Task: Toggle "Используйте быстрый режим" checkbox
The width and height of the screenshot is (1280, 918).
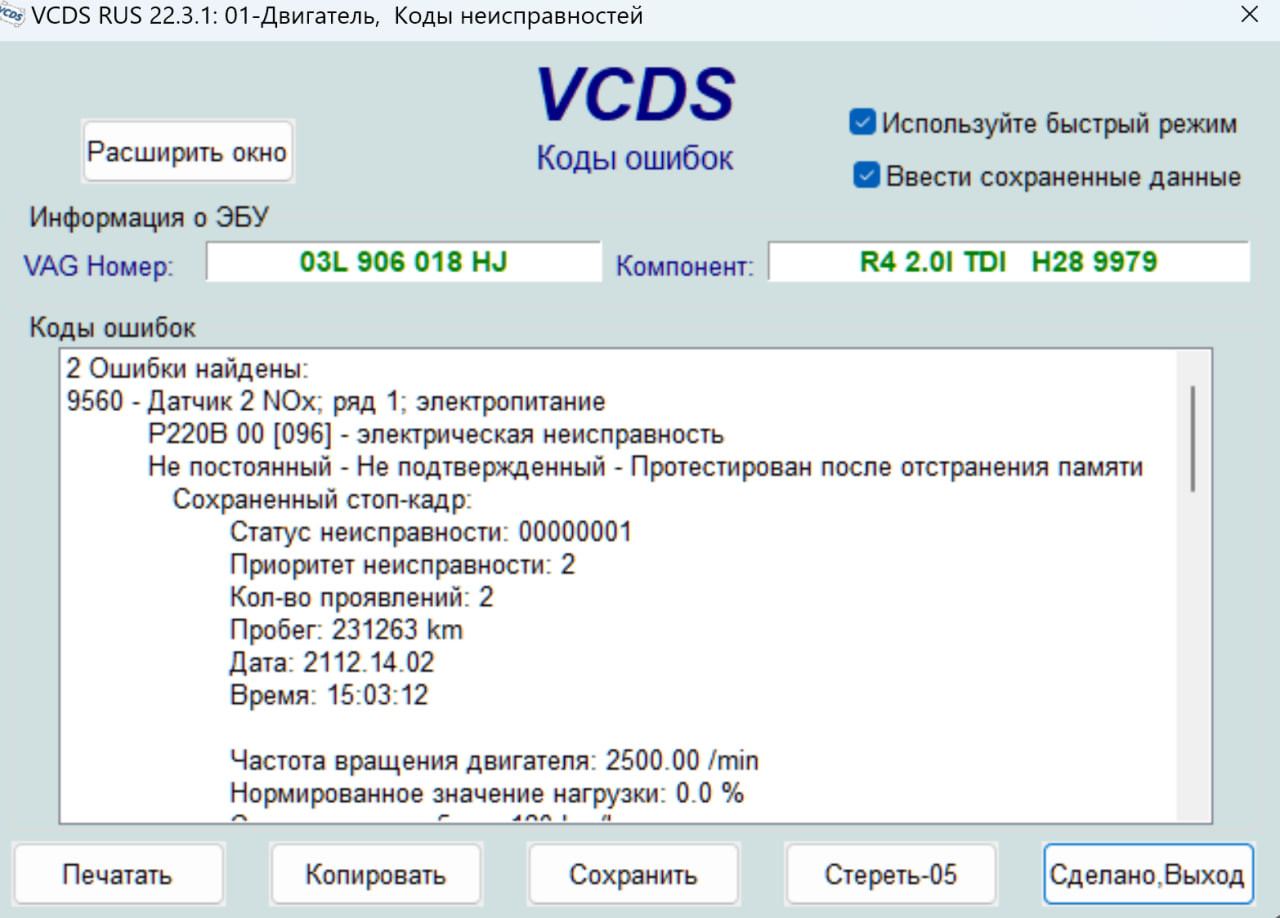Action: point(862,123)
